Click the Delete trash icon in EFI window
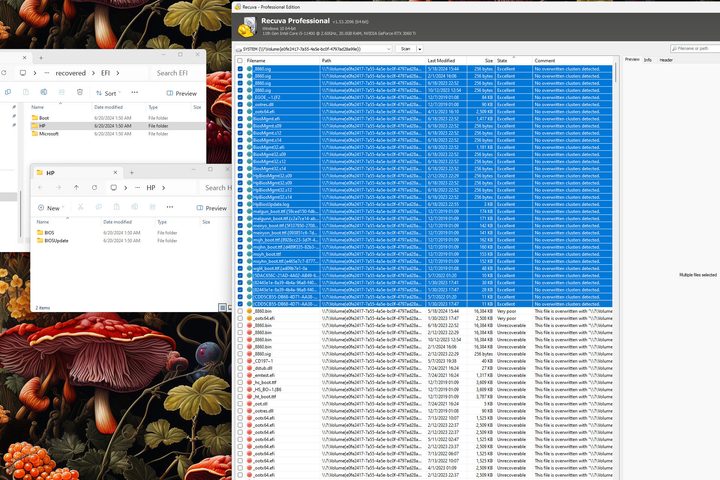 80,92
